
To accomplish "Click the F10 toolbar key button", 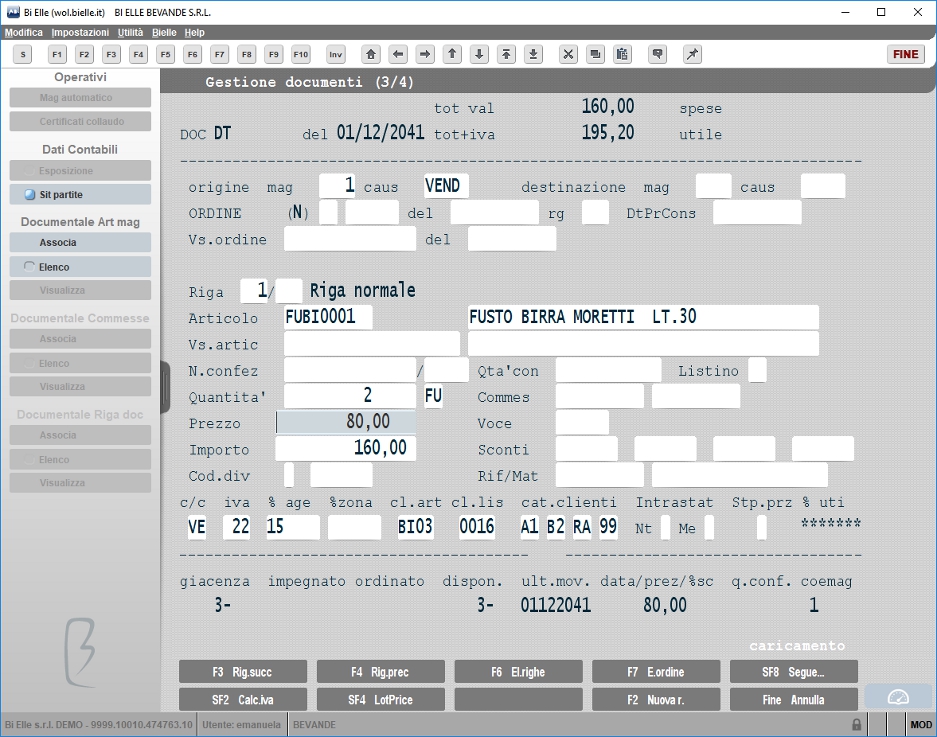I will point(301,54).
